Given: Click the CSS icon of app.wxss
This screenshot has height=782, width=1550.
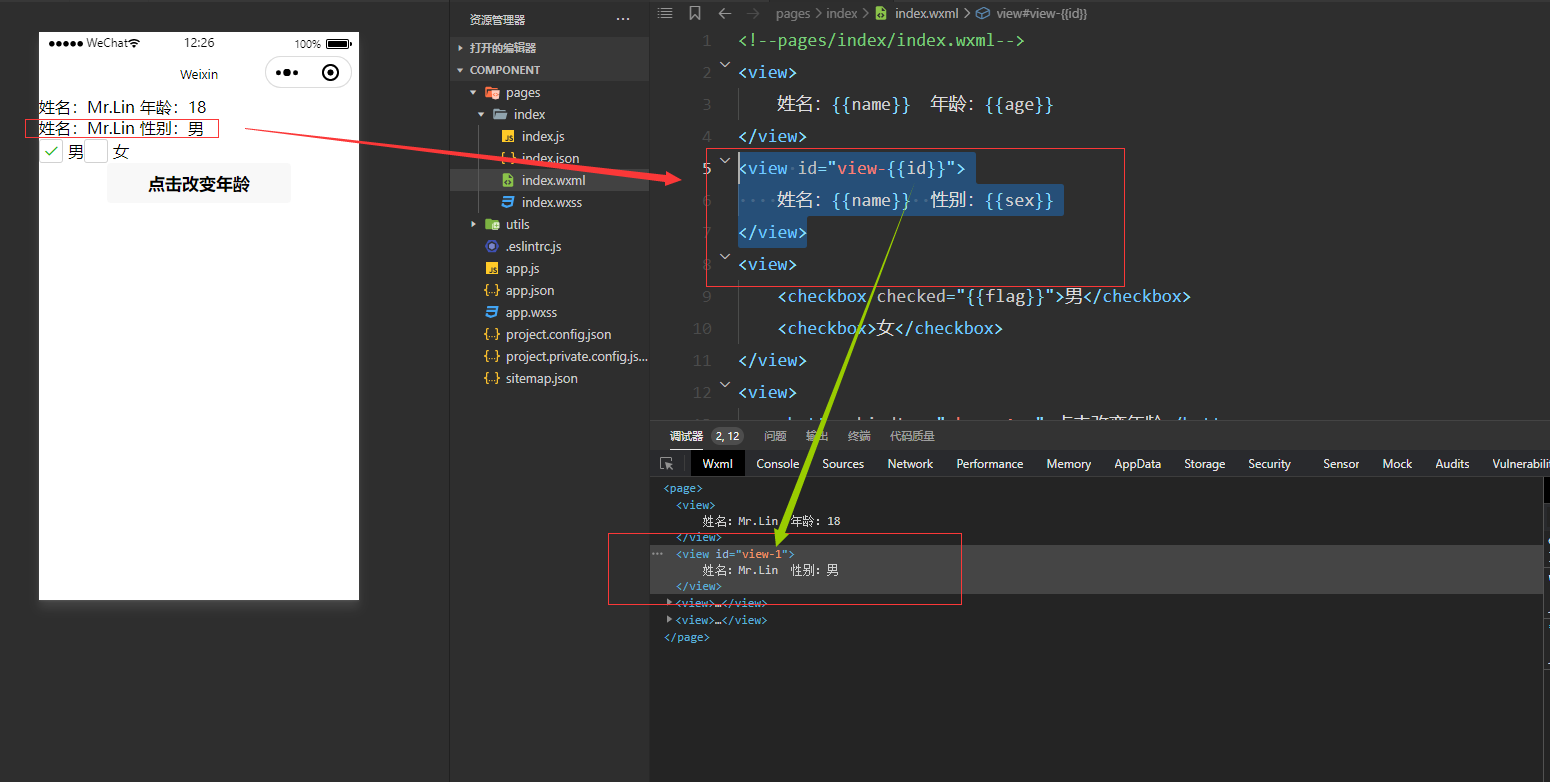Looking at the screenshot, I should [491, 312].
